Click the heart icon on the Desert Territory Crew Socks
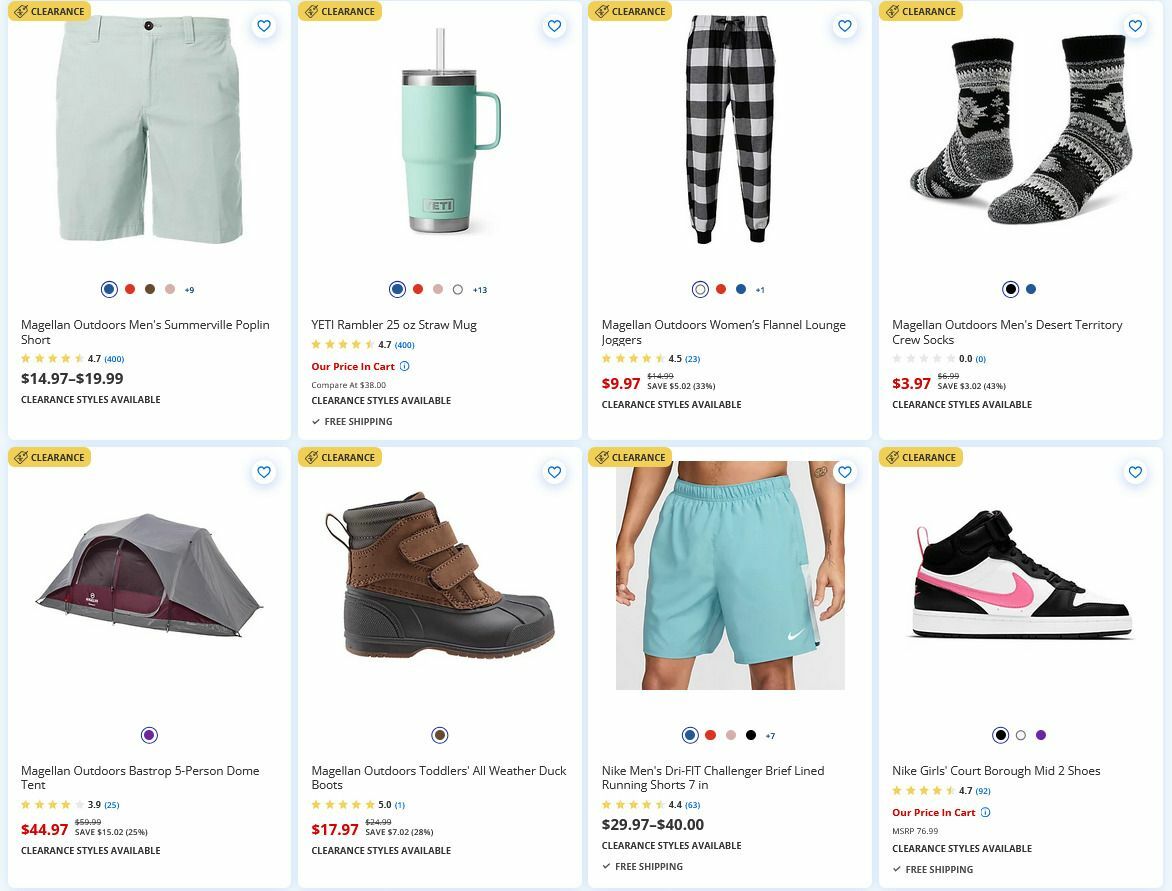Screen dimensions: 1172x891 pyautogui.click(x=1135, y=26)
